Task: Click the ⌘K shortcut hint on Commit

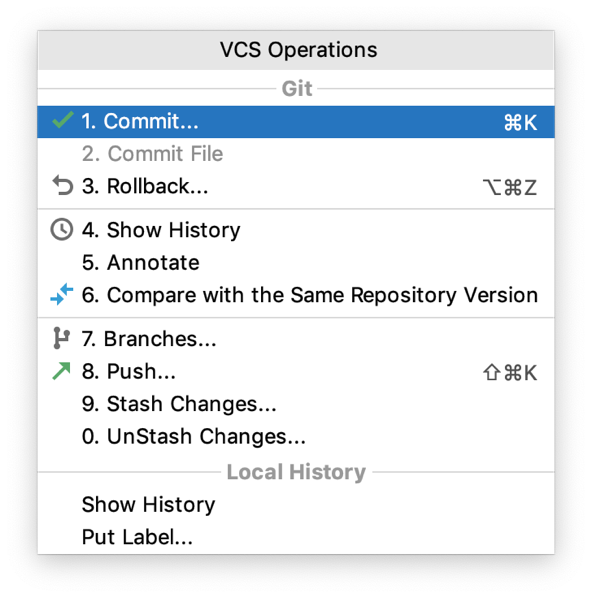Action: 520,123
